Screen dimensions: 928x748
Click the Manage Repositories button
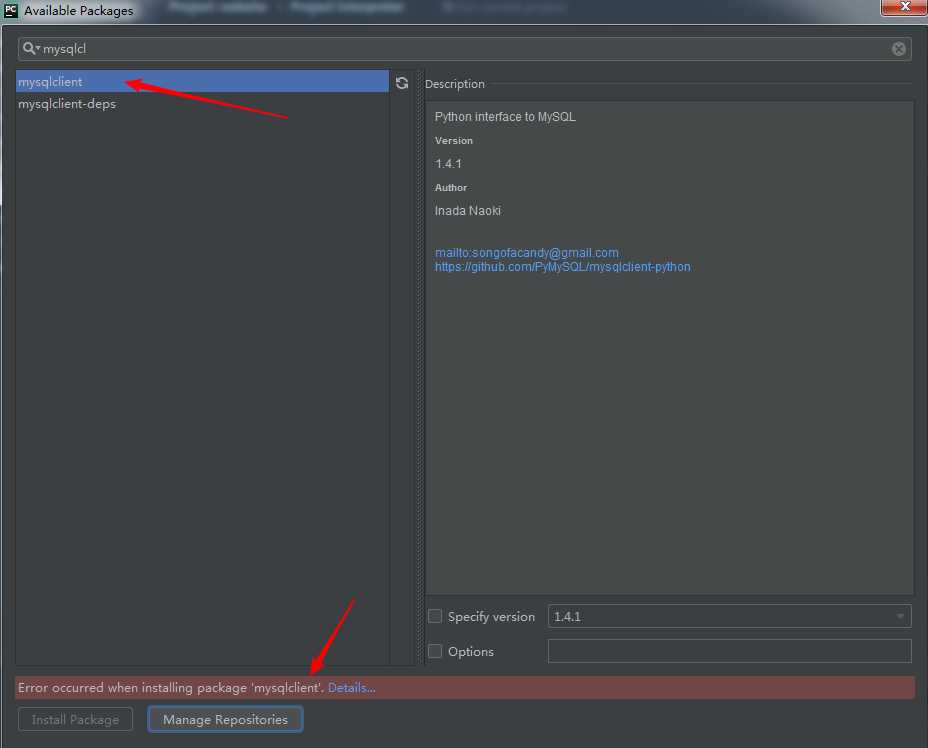pyautogui.click(x=225, y=720)
